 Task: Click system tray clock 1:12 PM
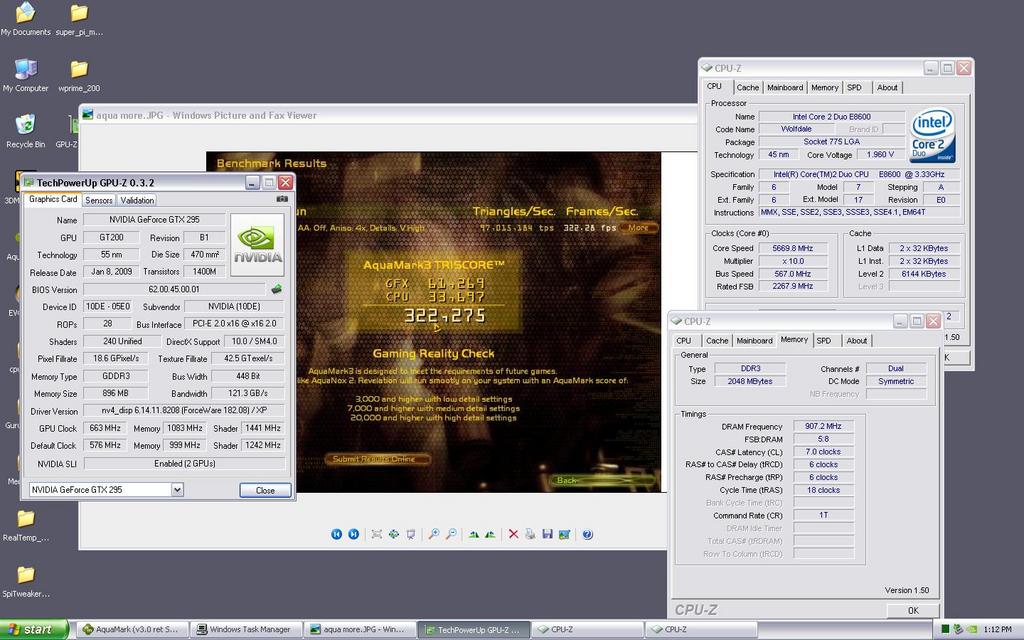tap(997, 630)
